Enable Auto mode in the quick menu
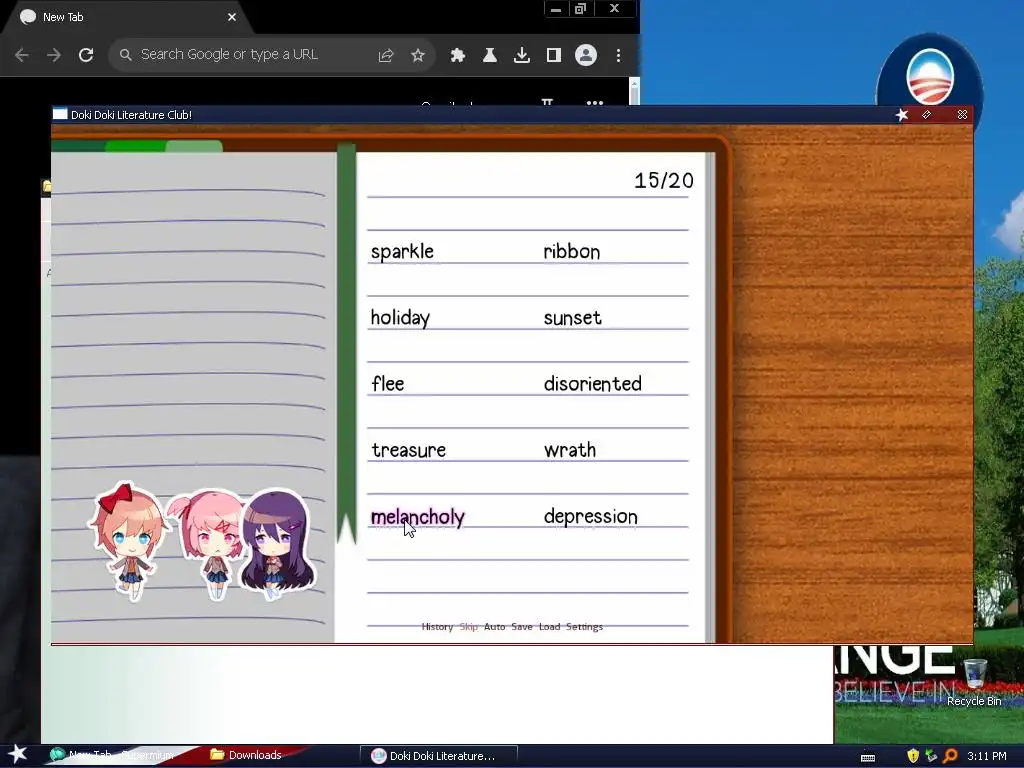The height and width of the screenshot is (768, 1024). click(494, 627)
